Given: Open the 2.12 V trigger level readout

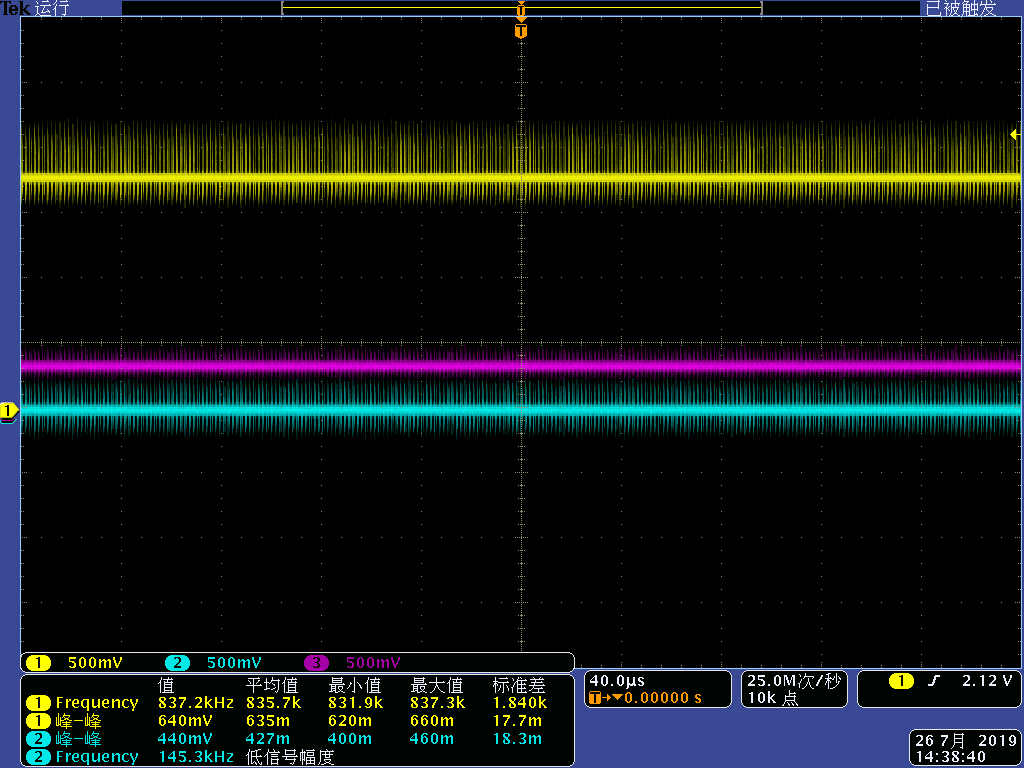Looking at the screenshot, I should pyautogui.click(x=986, y=682).
